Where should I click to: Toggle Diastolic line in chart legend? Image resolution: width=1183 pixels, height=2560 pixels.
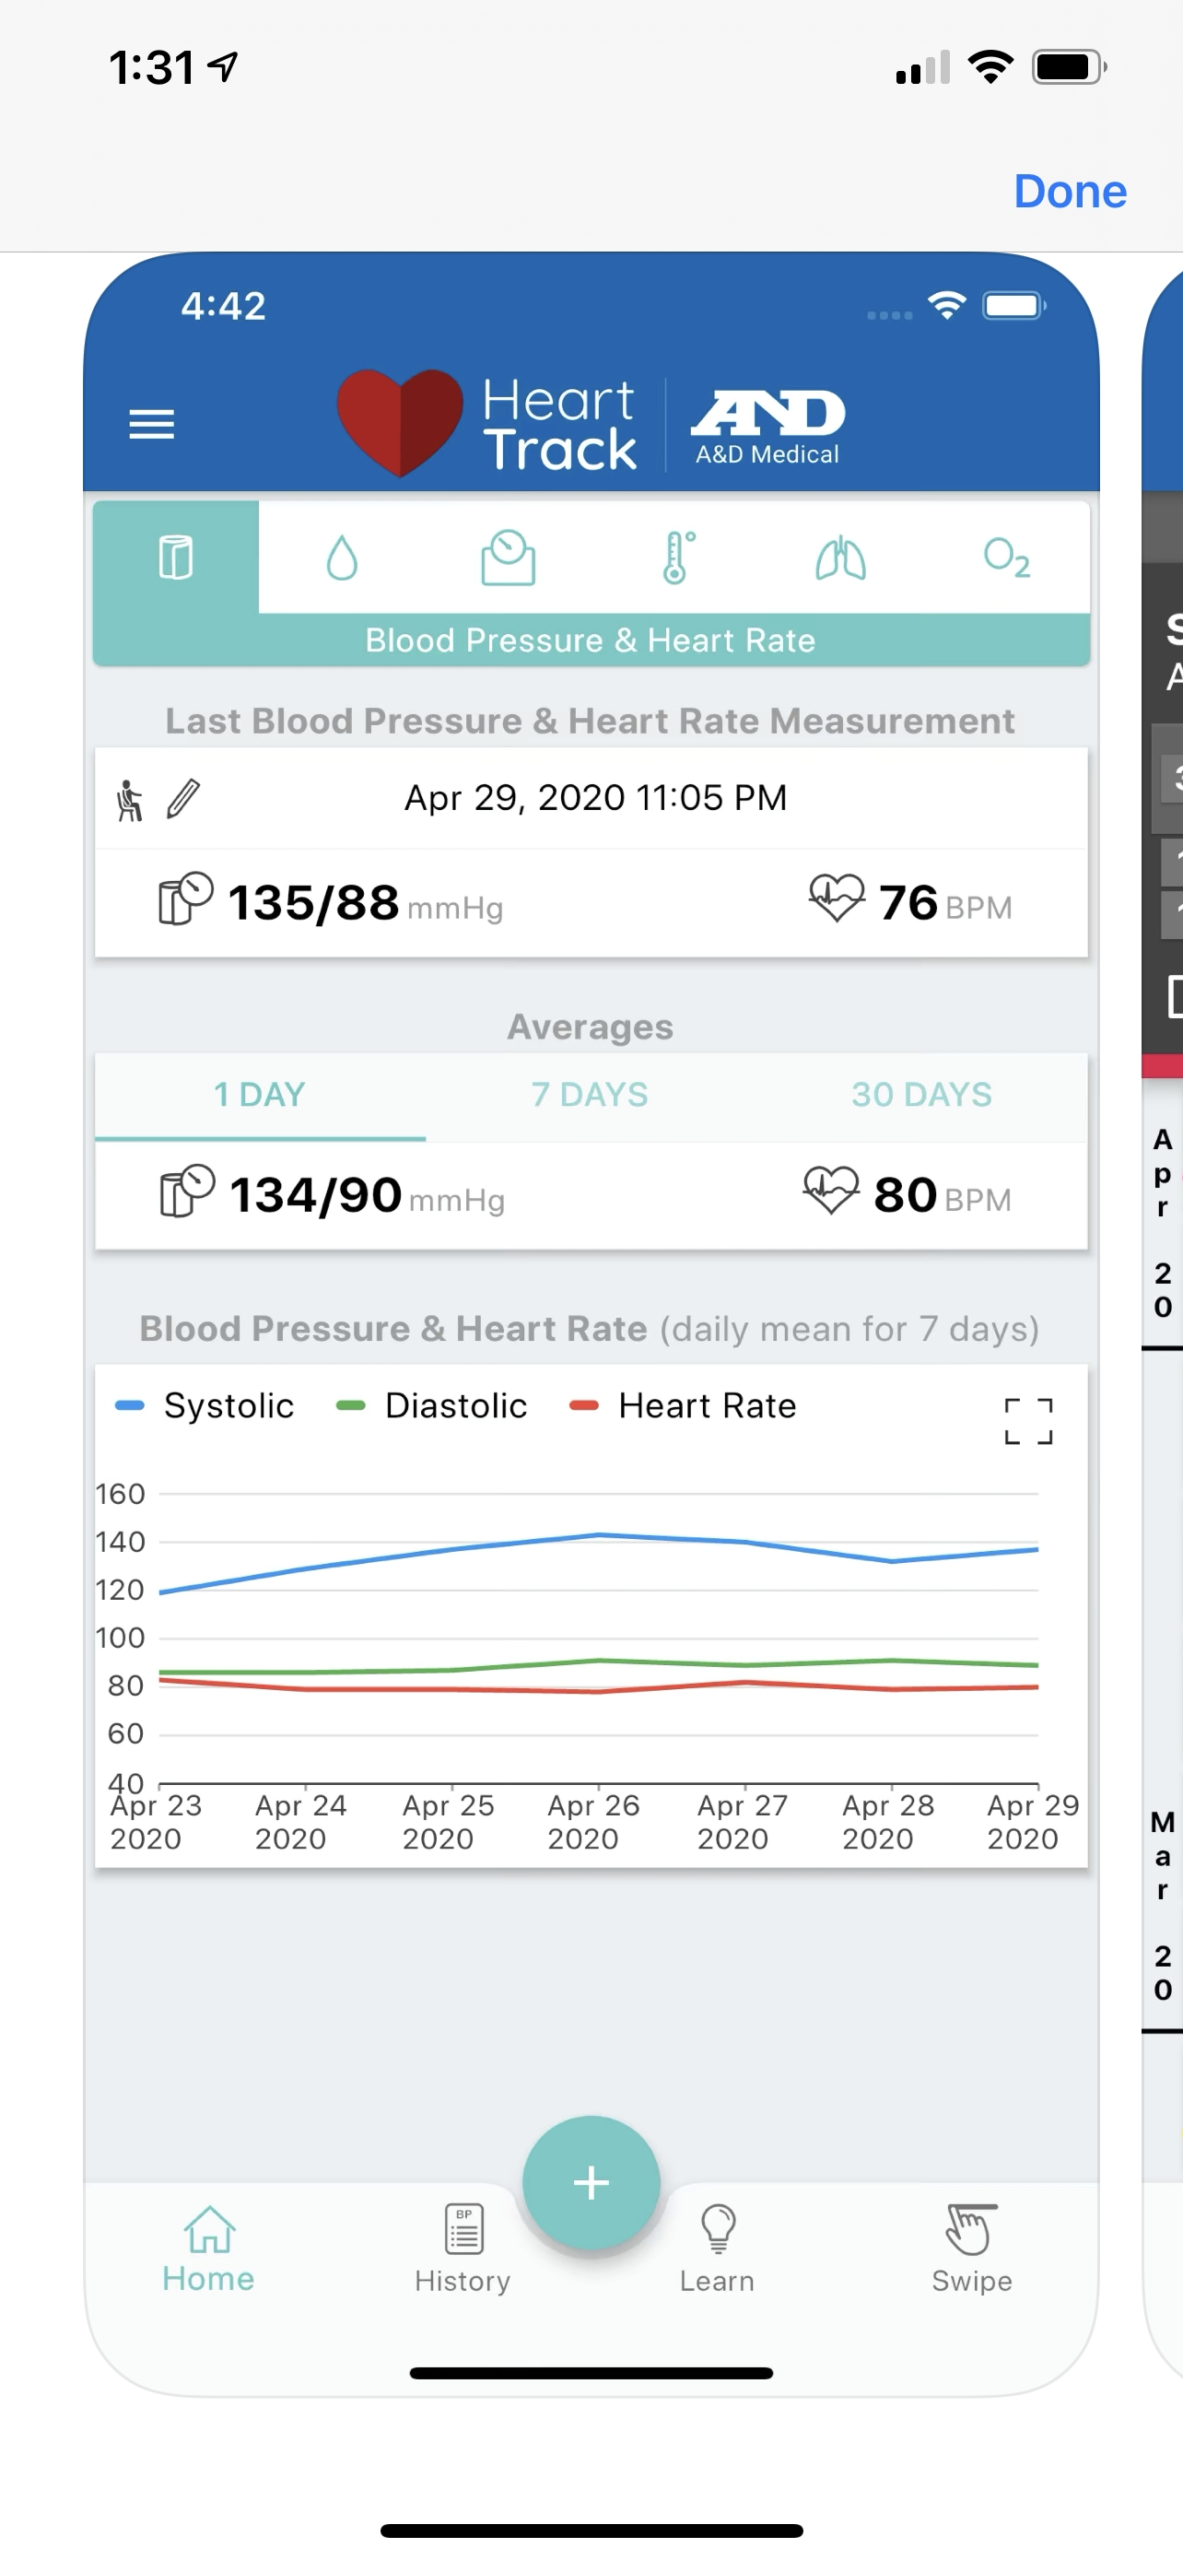click(432, 1405)
